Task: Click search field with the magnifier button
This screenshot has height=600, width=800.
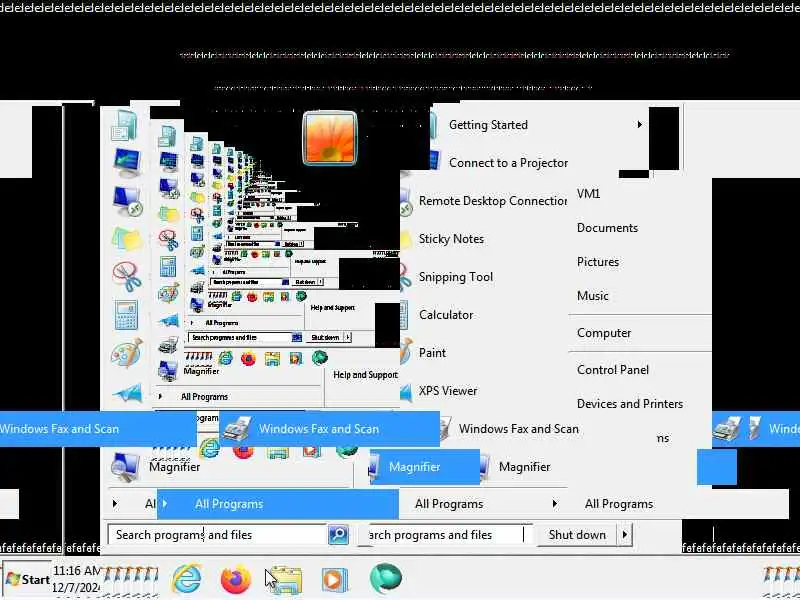Action: [218, 535]
